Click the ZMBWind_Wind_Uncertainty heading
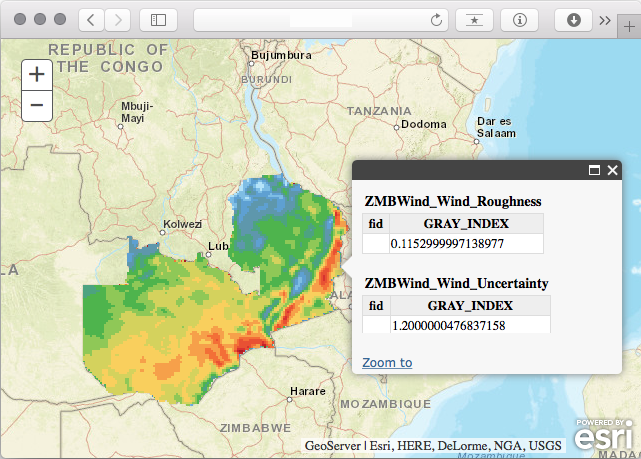The width and height of the screenshot is (641, 459). [x=456, y=283]
